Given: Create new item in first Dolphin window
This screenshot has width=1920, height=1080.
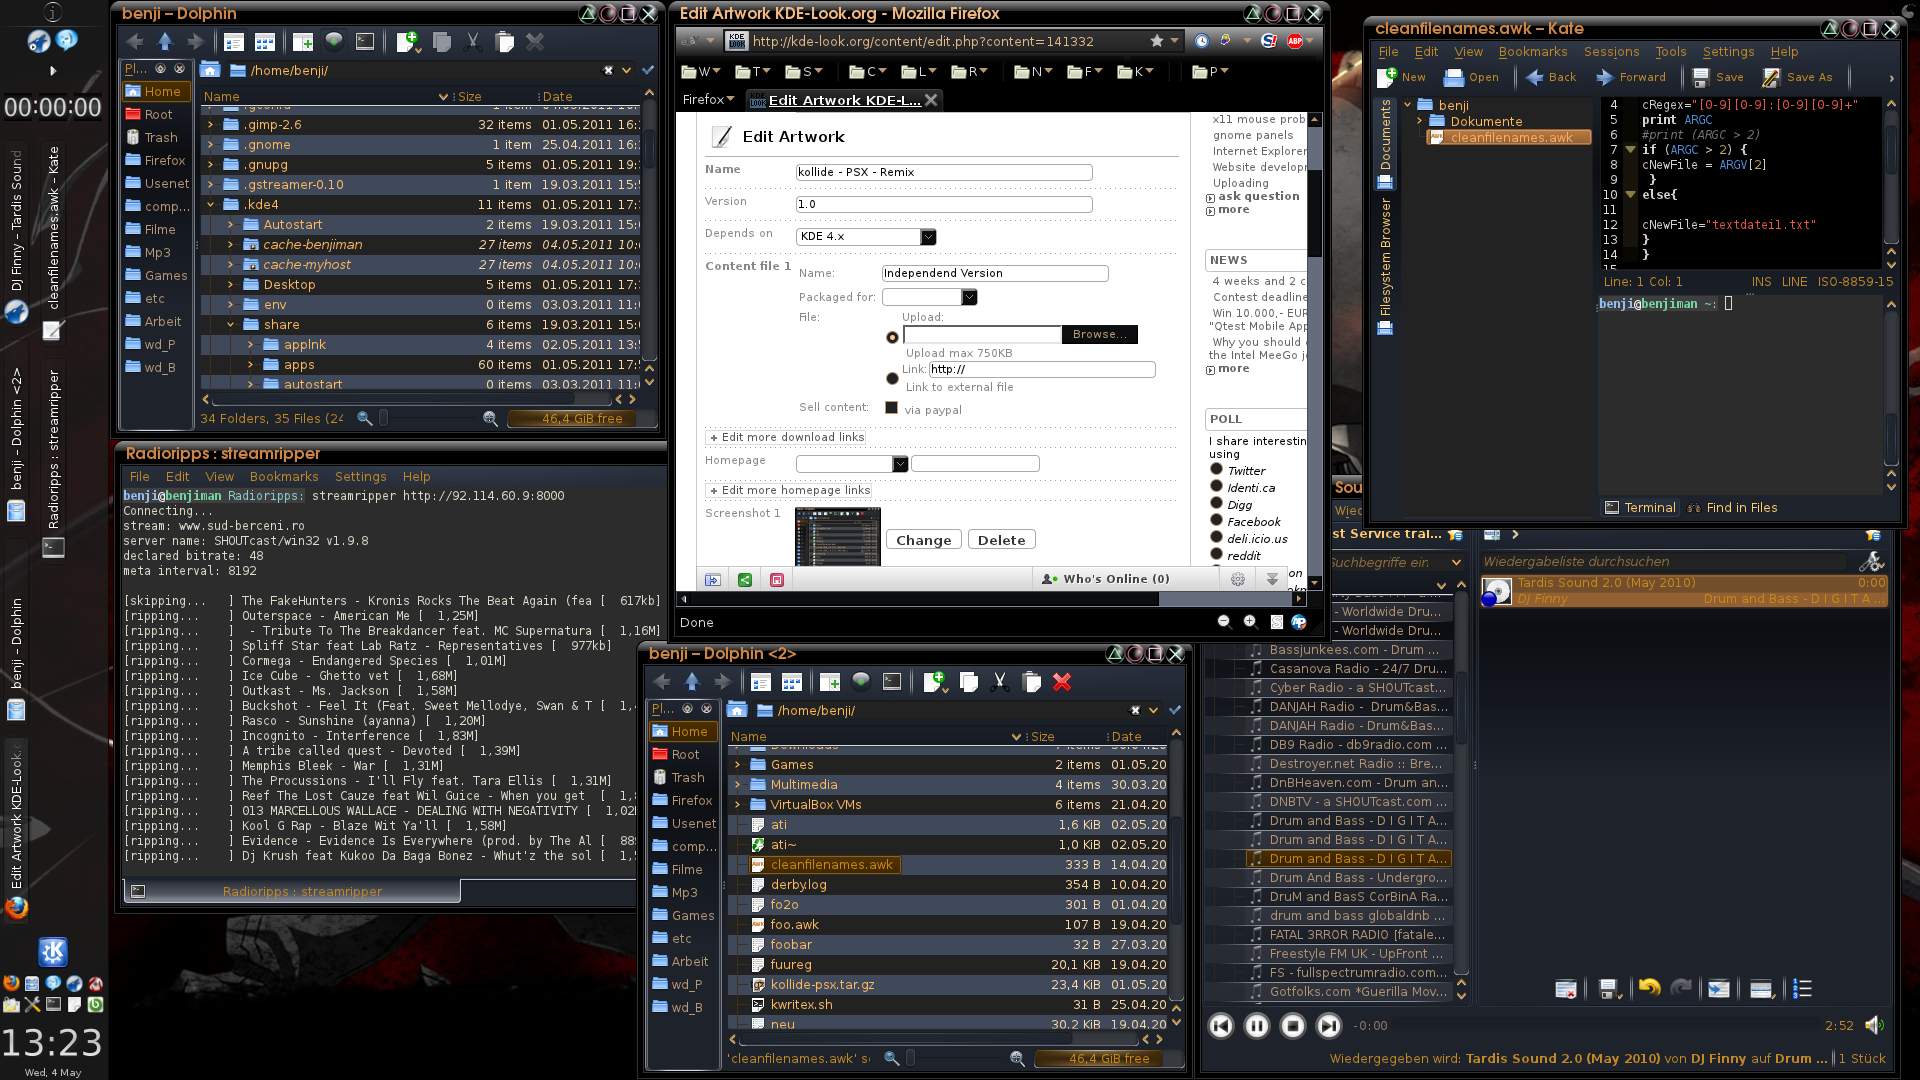Looking at the screenshot, I should (408, 42).
